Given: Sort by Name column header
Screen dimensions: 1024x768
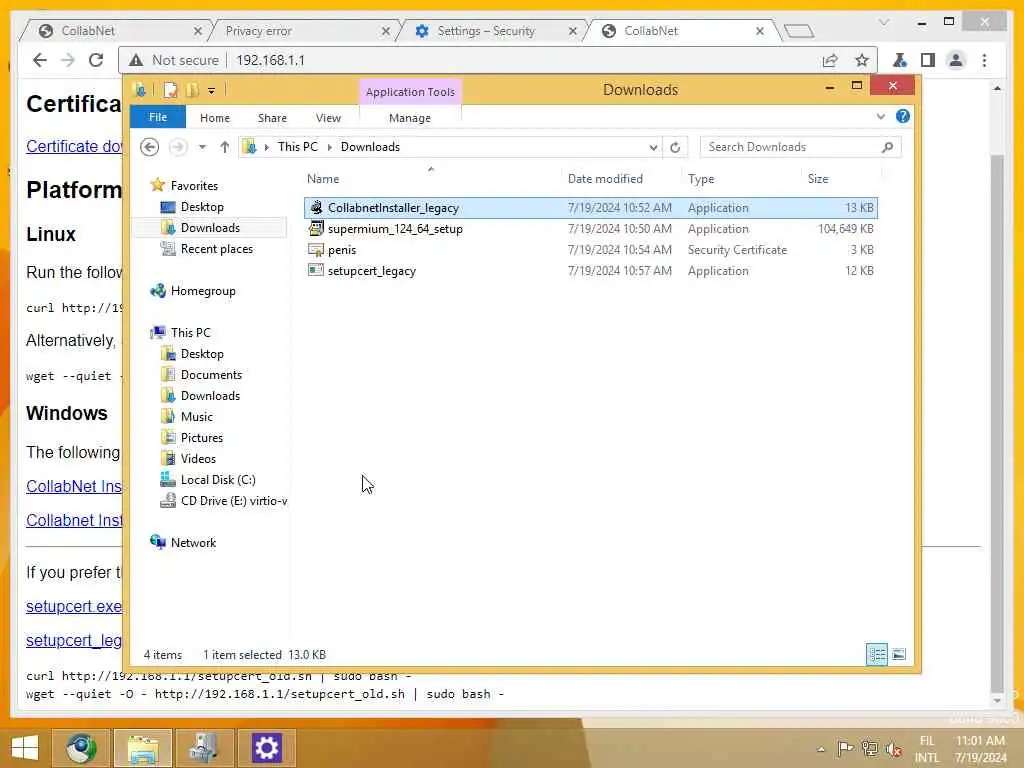Looking at the screenshot, I should click(323, 178).
